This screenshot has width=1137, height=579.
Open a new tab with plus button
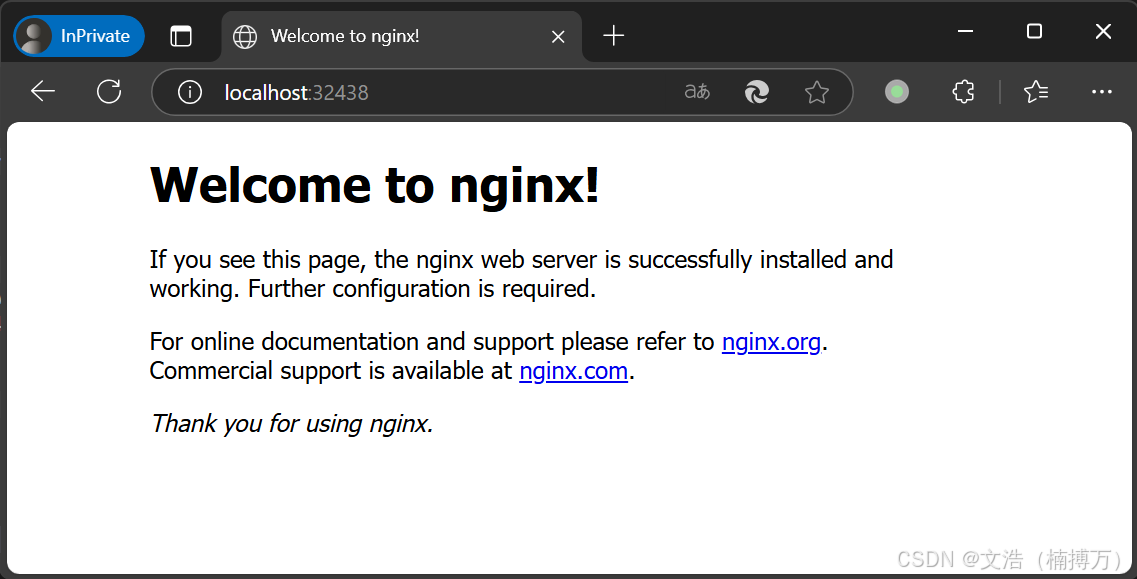(x=613, y=36)
